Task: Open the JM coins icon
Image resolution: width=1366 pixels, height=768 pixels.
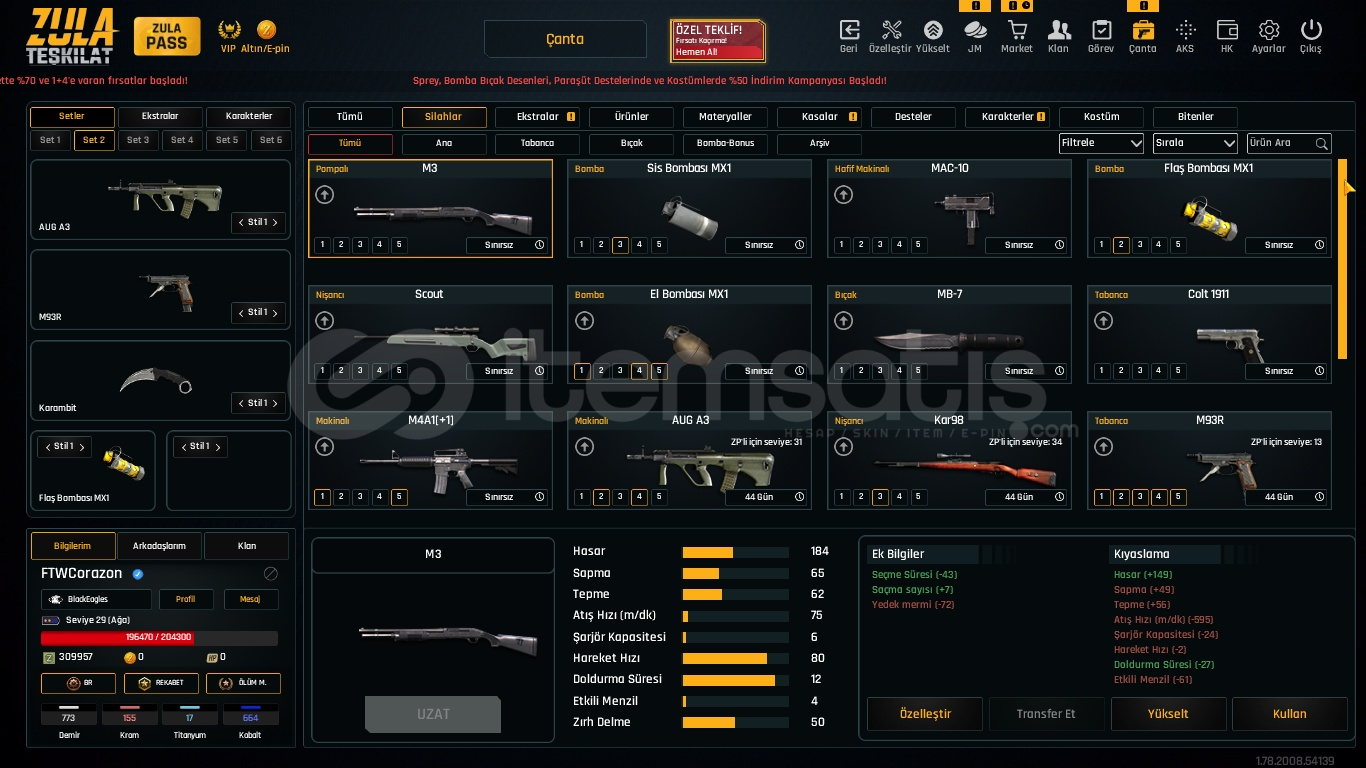Action: (x=975, y=30)
